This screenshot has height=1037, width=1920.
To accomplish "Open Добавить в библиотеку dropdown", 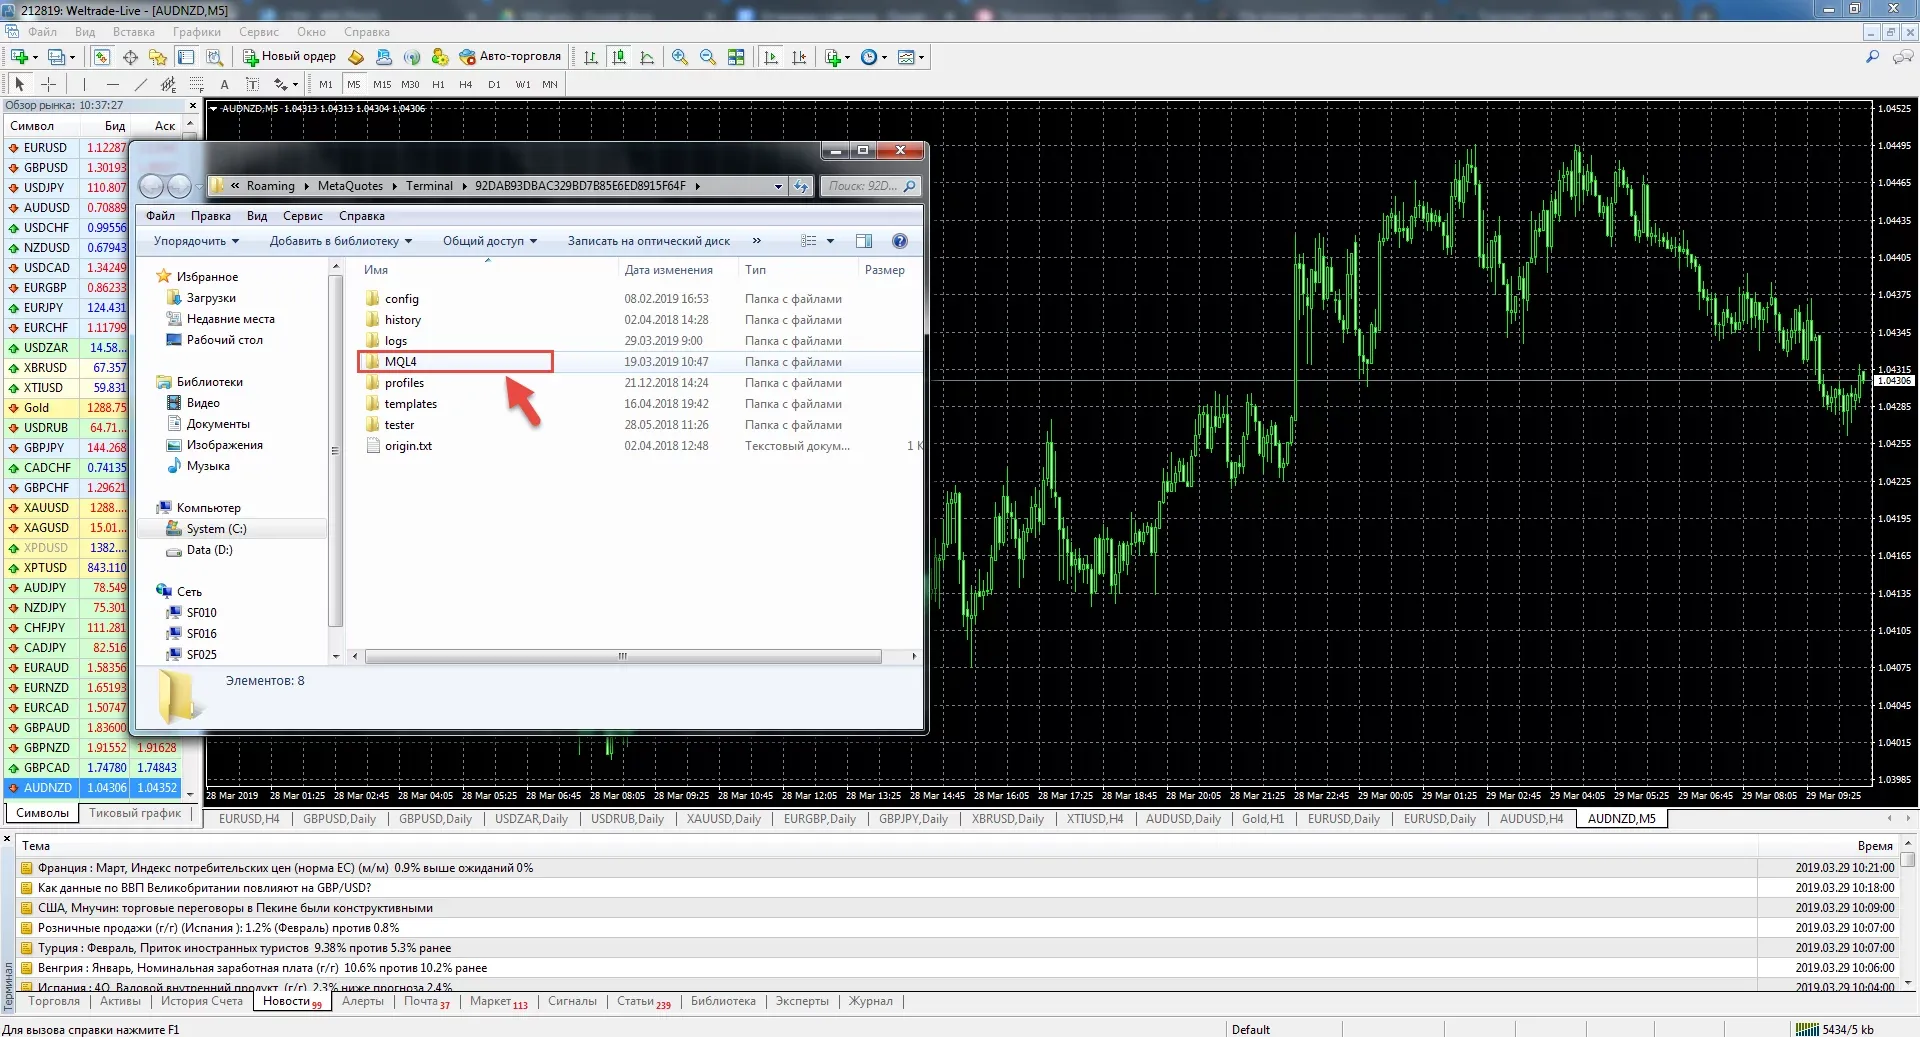I will click(341, 241).
